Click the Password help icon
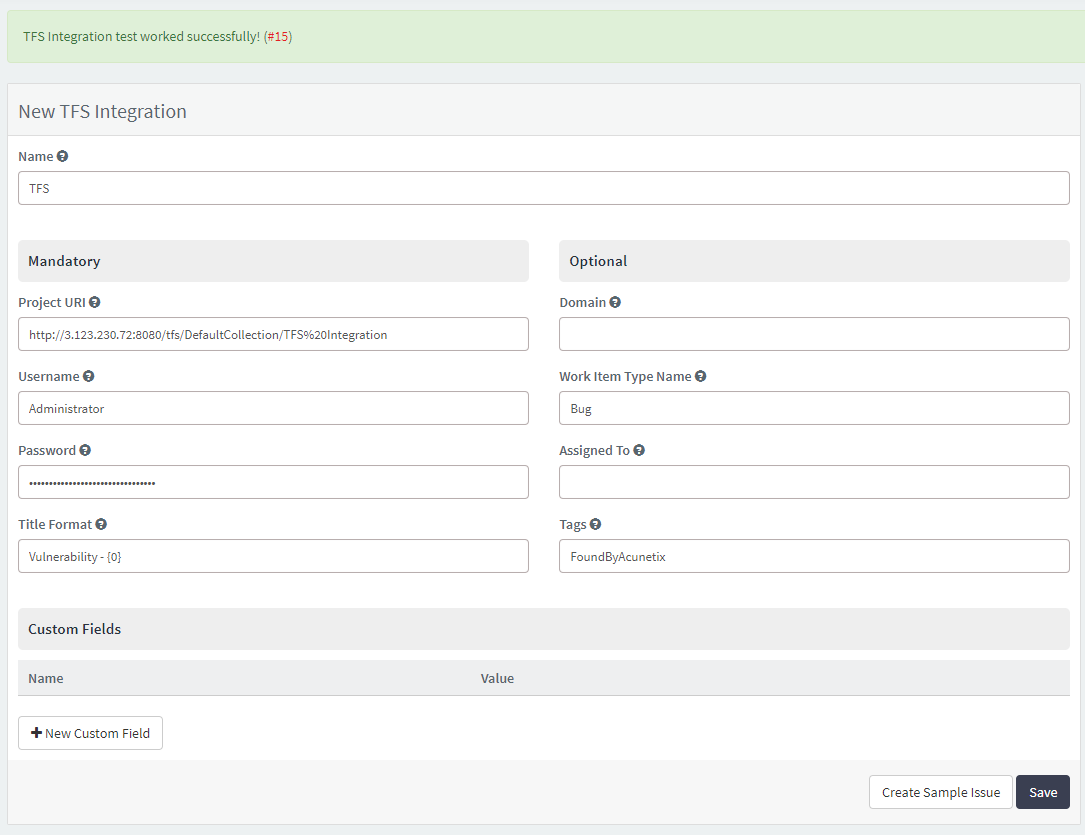The height and width of the screenshot is (835, 1085). point(85,450)
